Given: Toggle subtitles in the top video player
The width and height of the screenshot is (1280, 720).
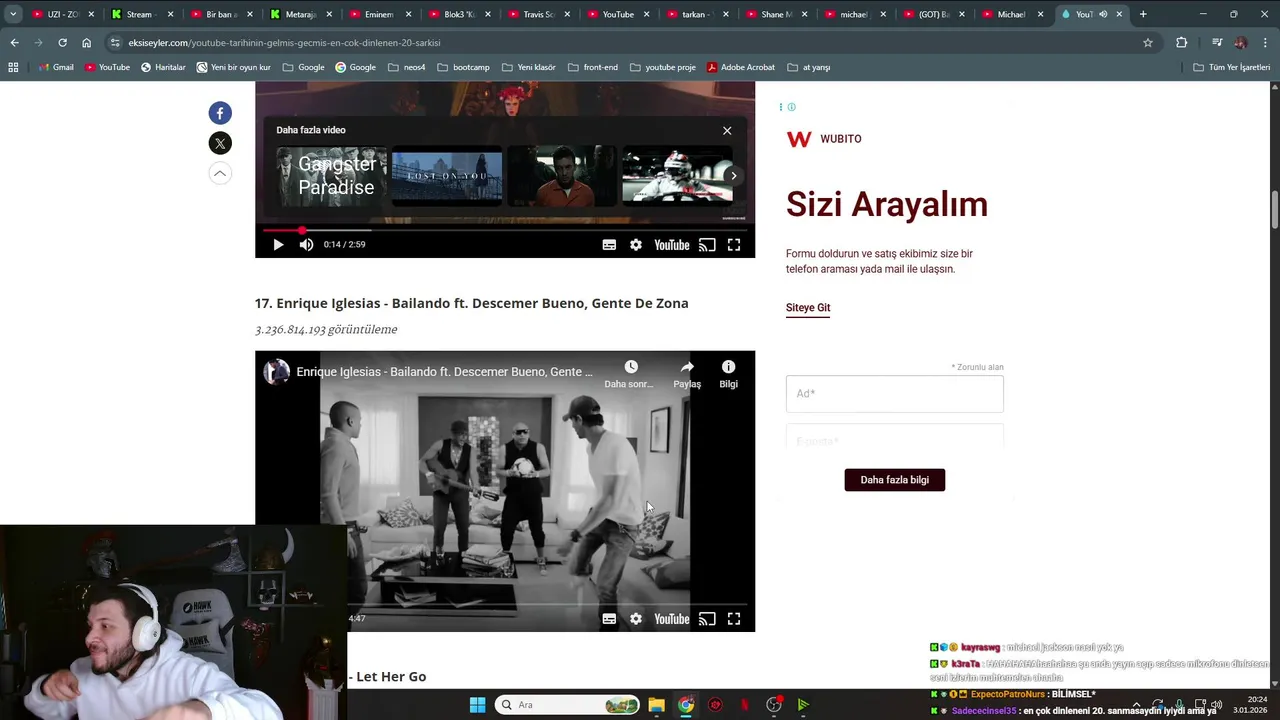Looking at the screenshot, I should click(x=609, y=245).
